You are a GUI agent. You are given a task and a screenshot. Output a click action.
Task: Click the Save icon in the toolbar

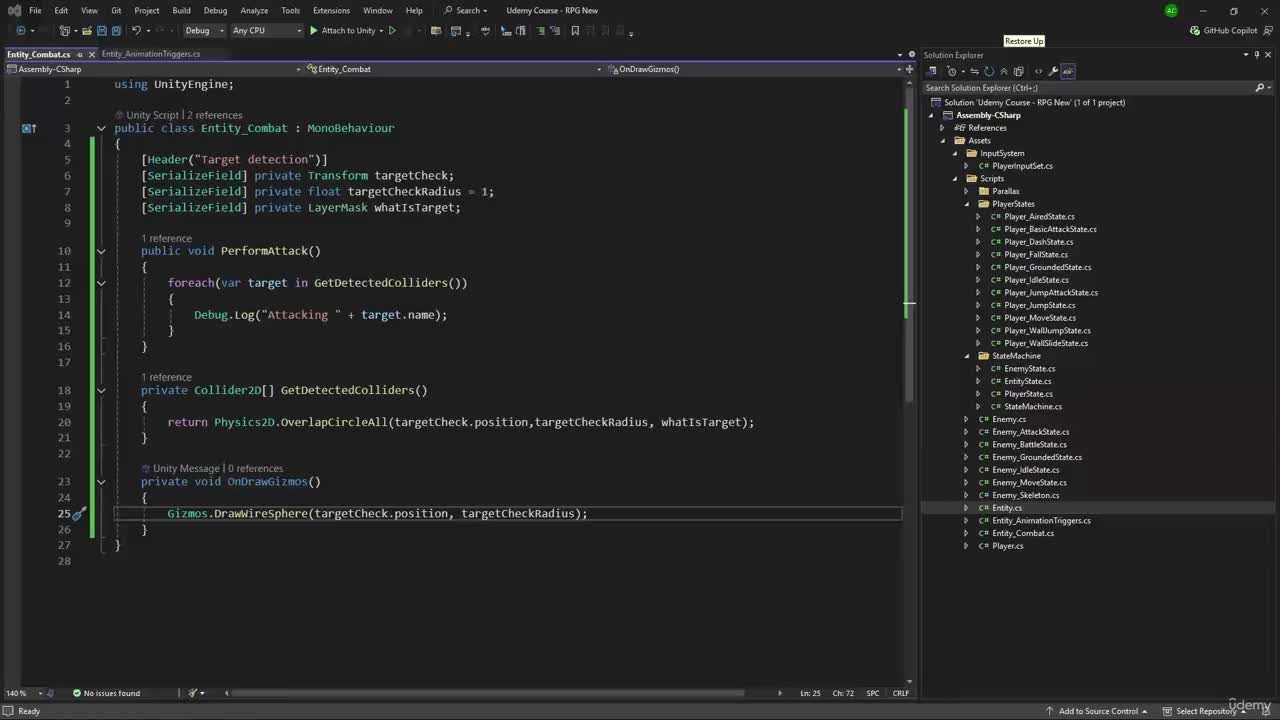click(x=101, y=31)
